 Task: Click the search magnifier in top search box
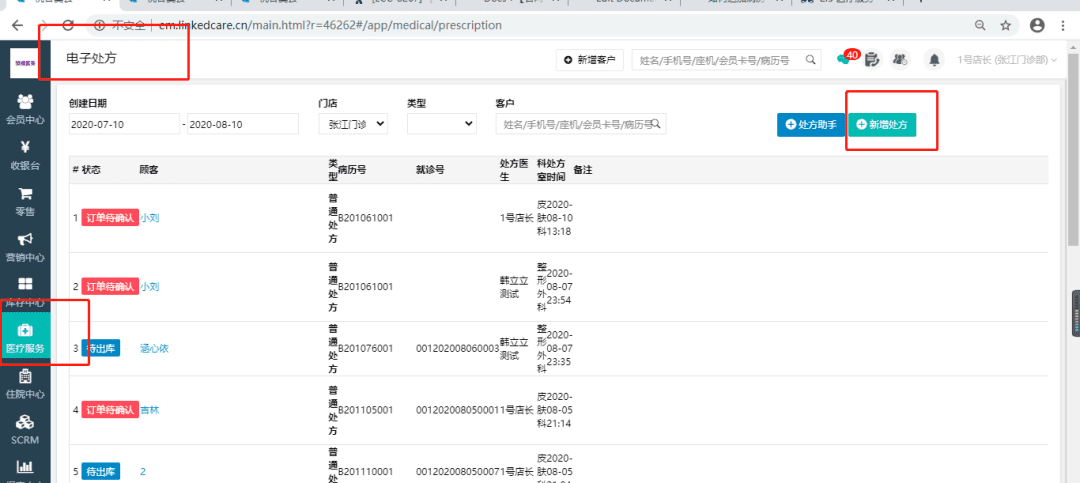pyautogui.click(x=811, y=60)
